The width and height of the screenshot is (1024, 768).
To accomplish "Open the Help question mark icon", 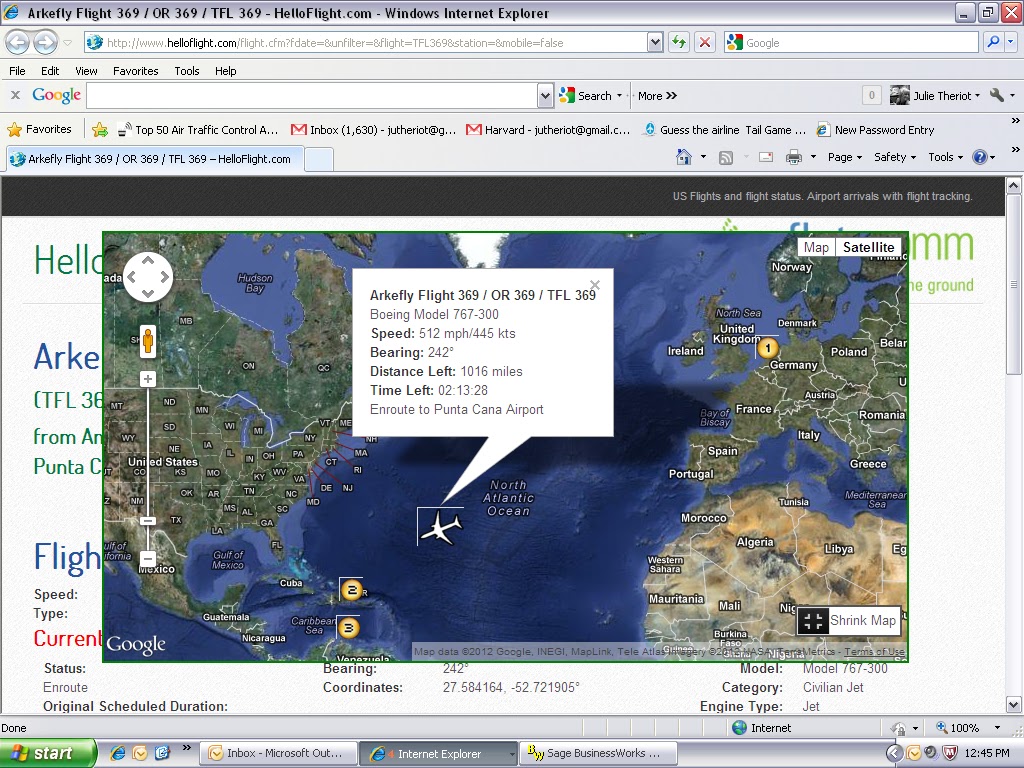I will [x=980, y=157].
